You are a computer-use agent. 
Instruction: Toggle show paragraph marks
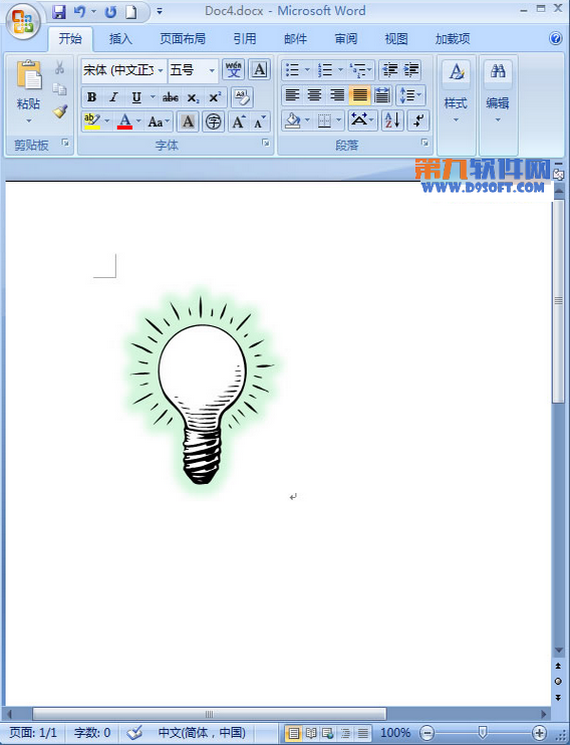pos(418,121)
